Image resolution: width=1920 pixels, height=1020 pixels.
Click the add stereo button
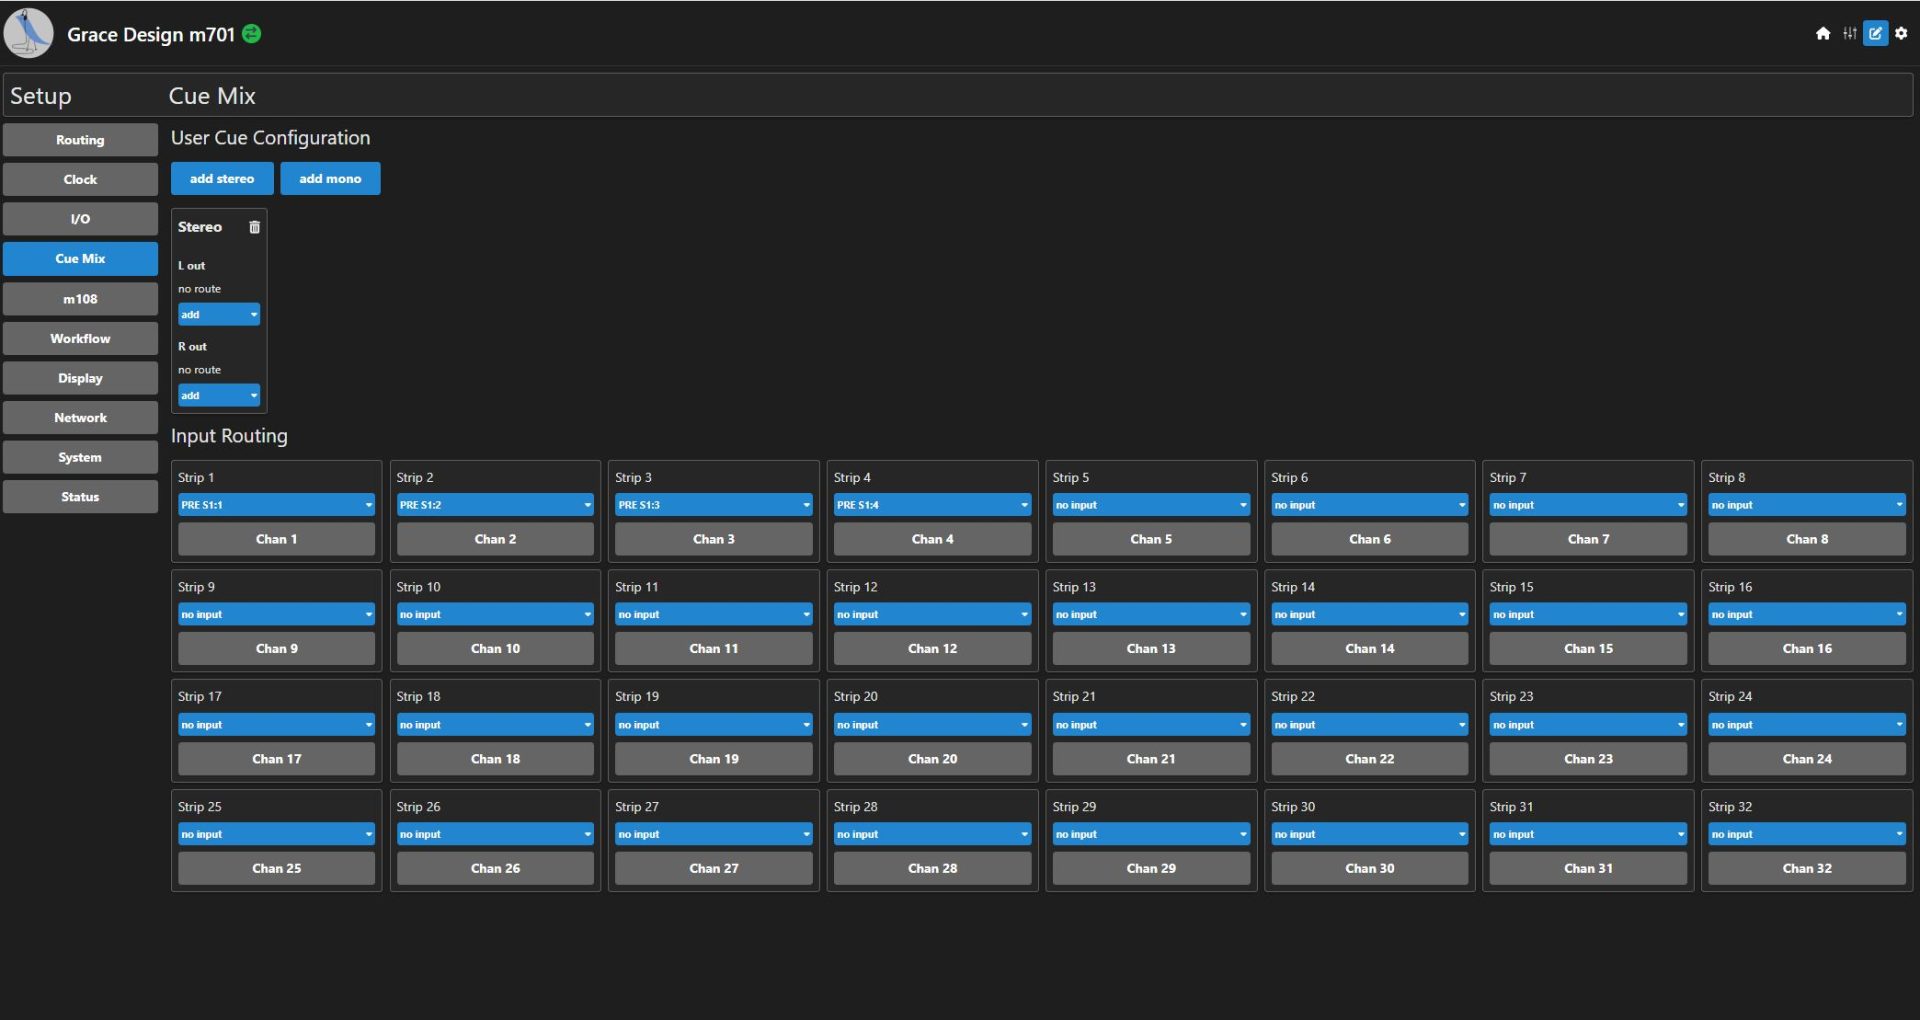pyautogui.click(x=222, y=179)
